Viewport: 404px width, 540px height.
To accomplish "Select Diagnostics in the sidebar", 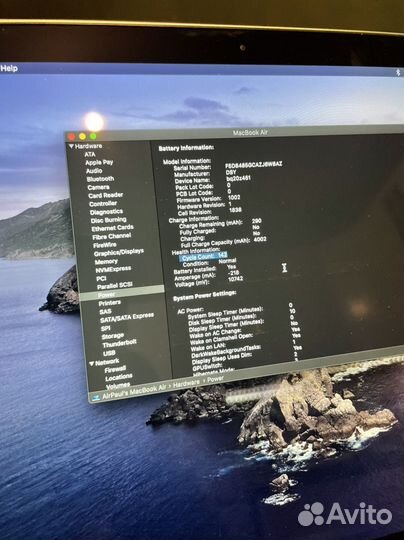I will click(x=106, y=212).
